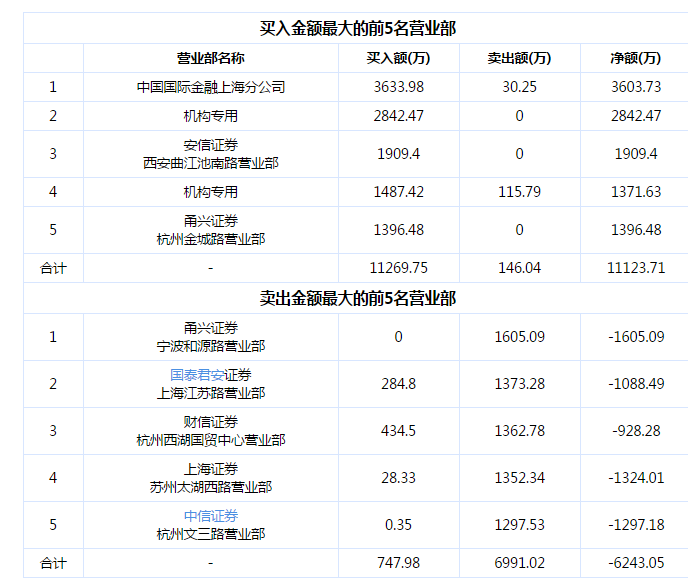The height and width of the screenshot is (587, 688).
Task: Click sell amount 1297.53
Action: coord(520,525)
